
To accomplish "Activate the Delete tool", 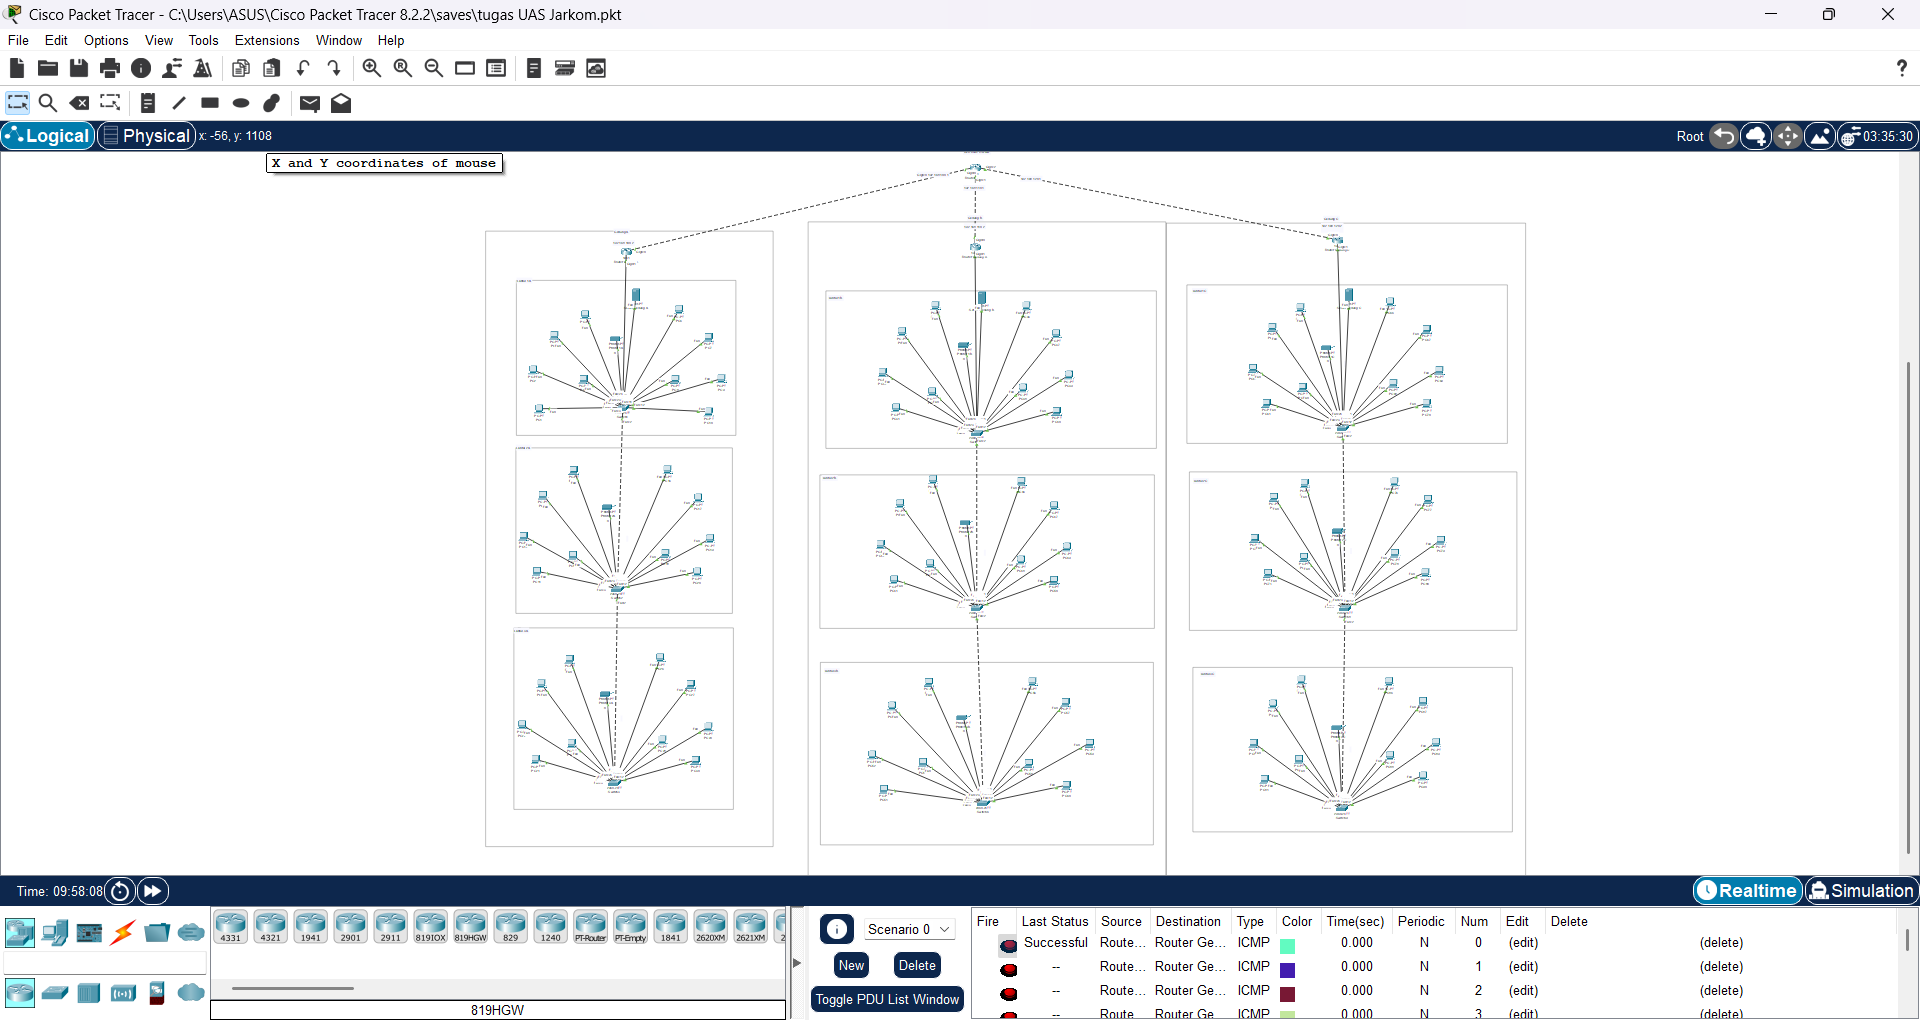I will point(80,103).
